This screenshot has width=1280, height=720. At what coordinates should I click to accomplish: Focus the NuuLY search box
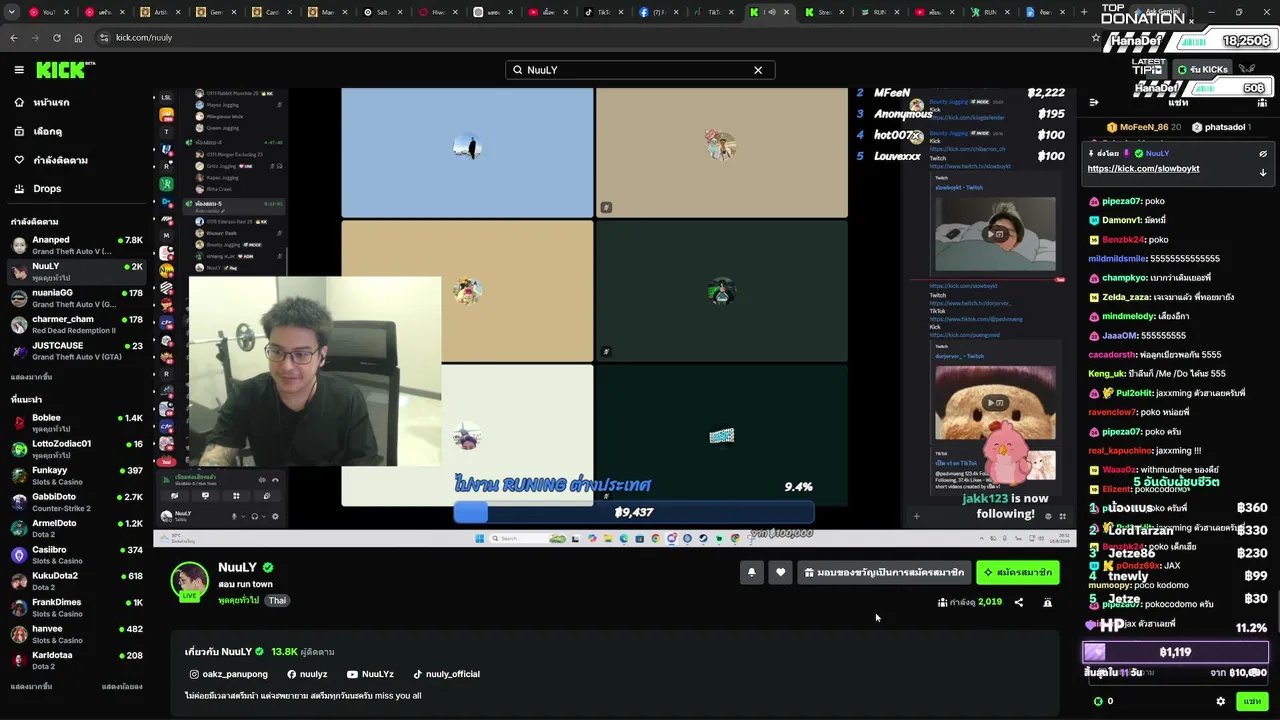[640, 70]
